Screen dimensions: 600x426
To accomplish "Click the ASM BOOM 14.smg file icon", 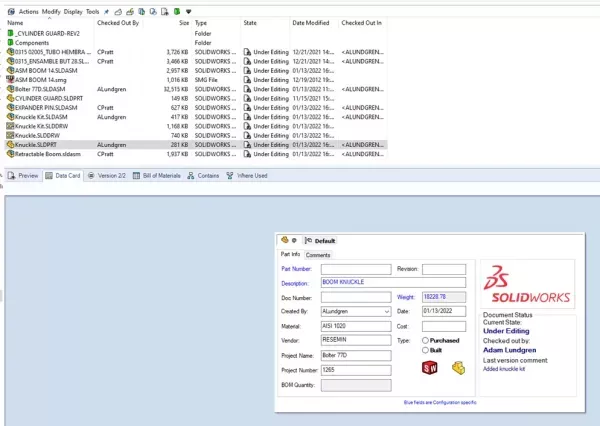I will (x=11, y=80).
